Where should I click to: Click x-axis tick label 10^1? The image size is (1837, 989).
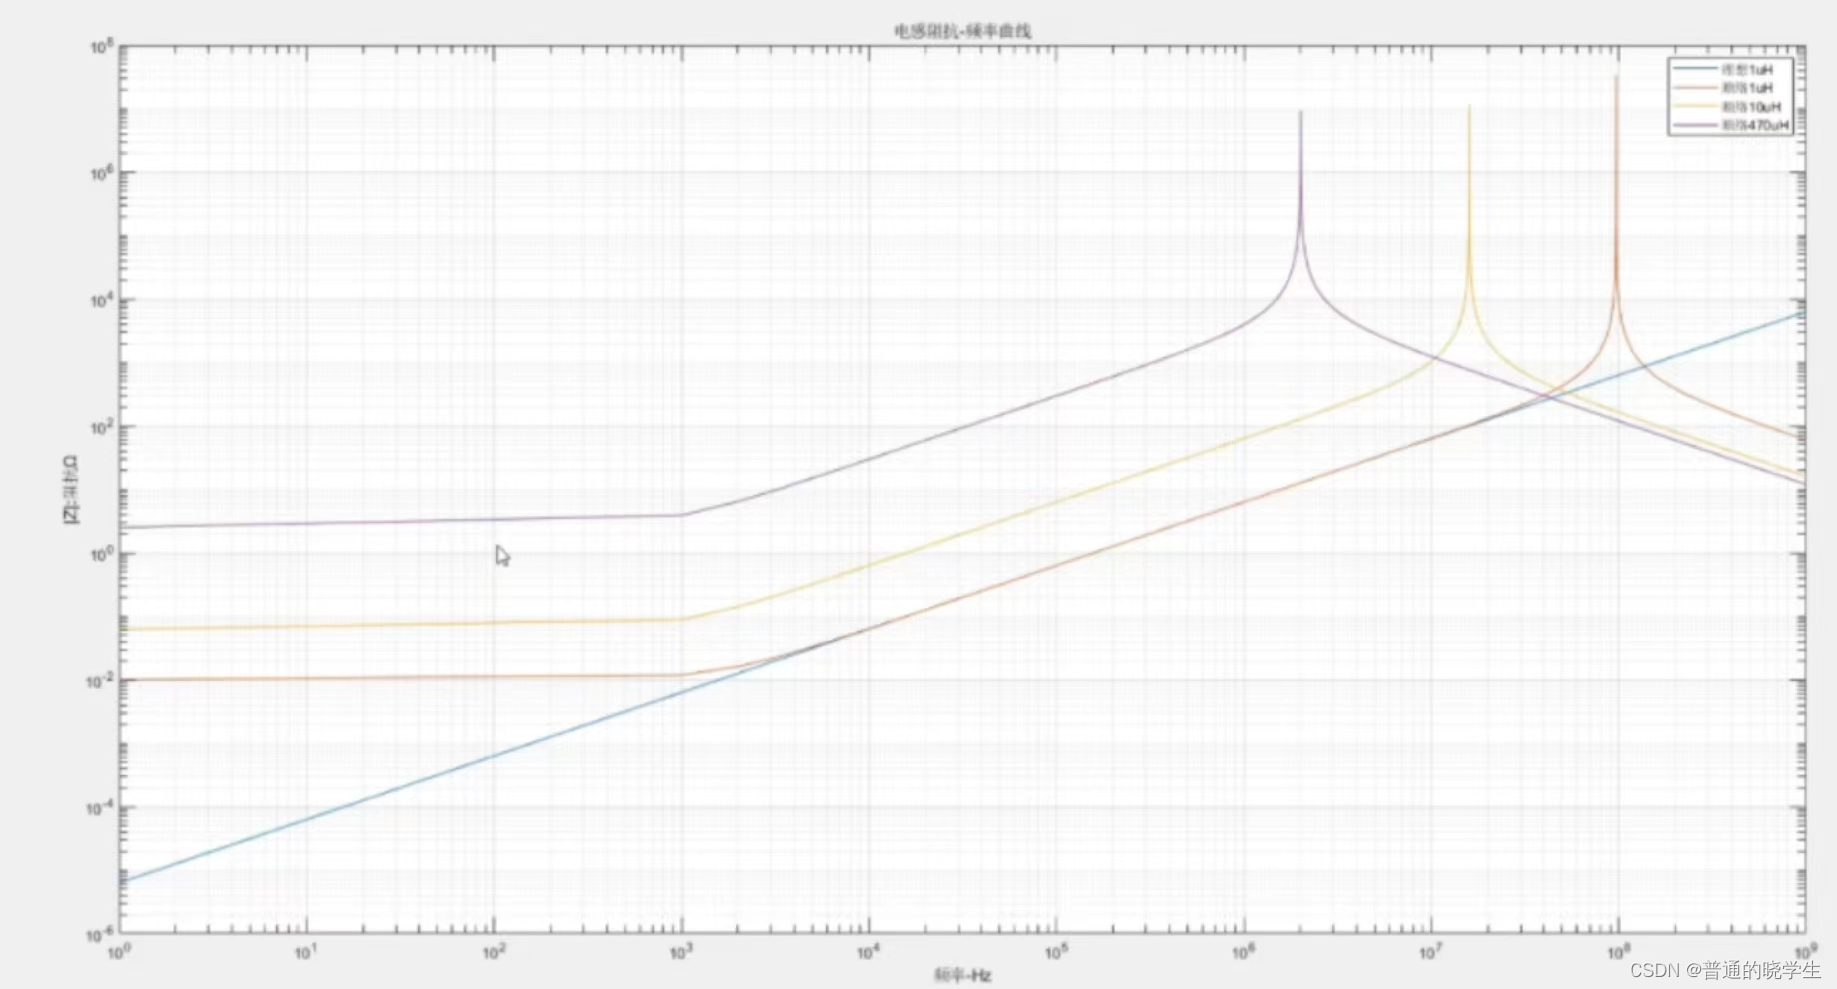pyautogui.click(x=306, y=952)
